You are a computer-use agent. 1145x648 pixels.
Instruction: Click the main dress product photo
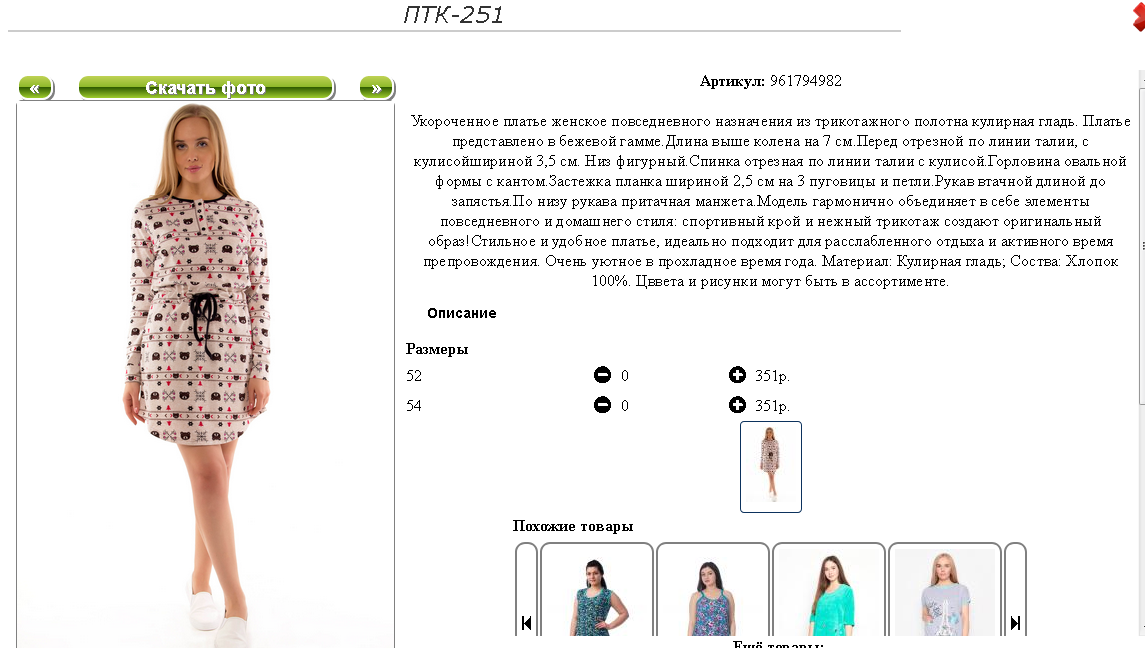[x=205, y=375]
